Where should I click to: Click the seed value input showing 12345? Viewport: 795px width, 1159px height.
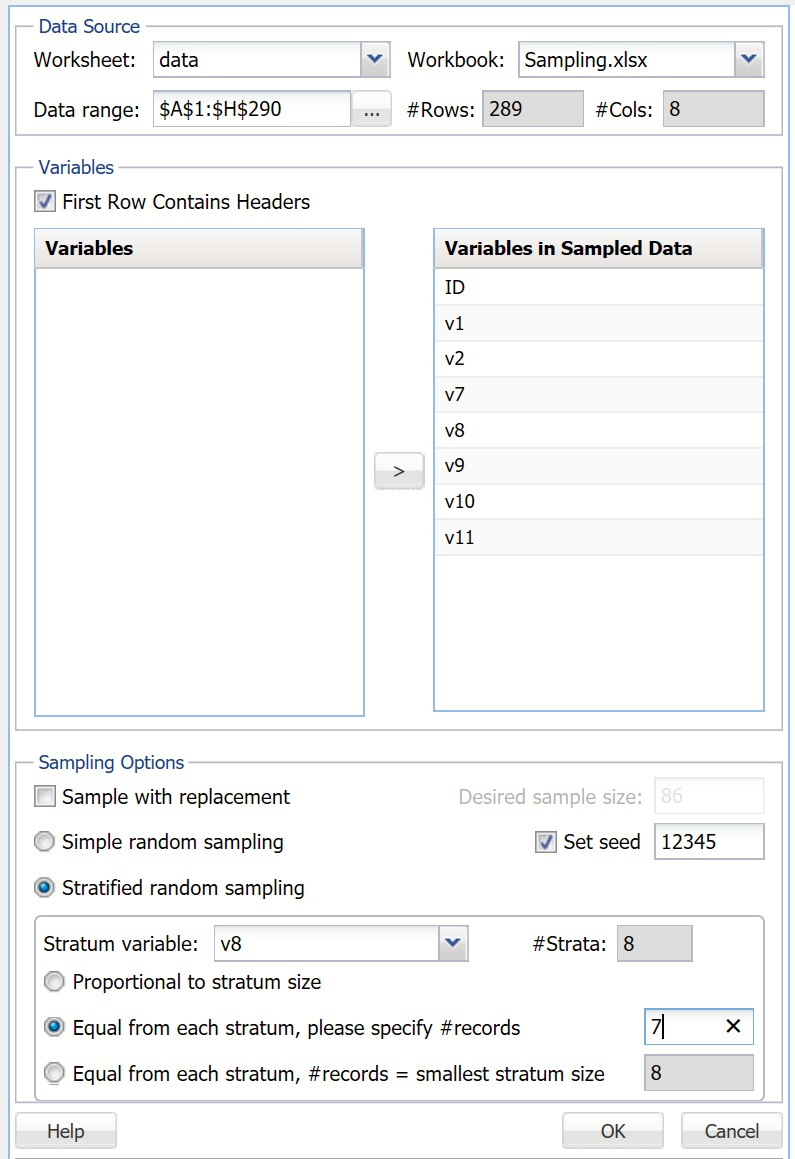[709, 841]
